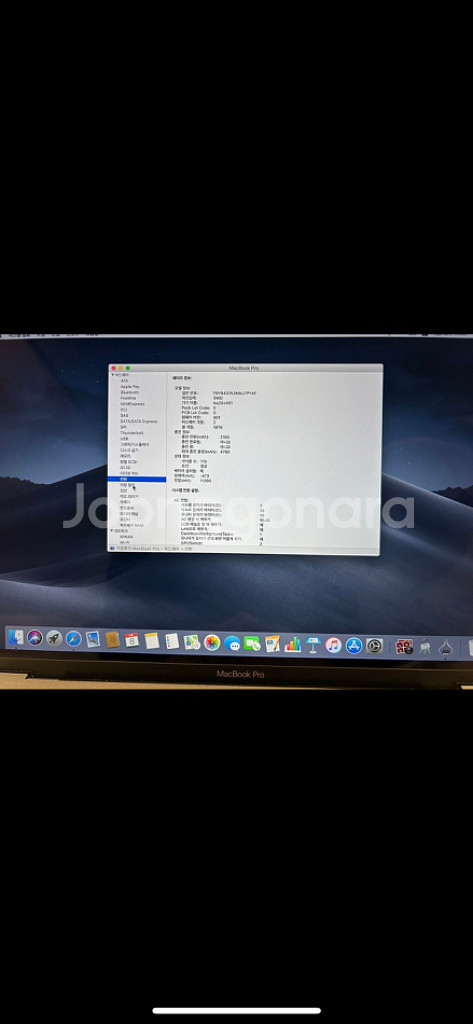Select Apple Pay sidebar entry

click(130, 387)
